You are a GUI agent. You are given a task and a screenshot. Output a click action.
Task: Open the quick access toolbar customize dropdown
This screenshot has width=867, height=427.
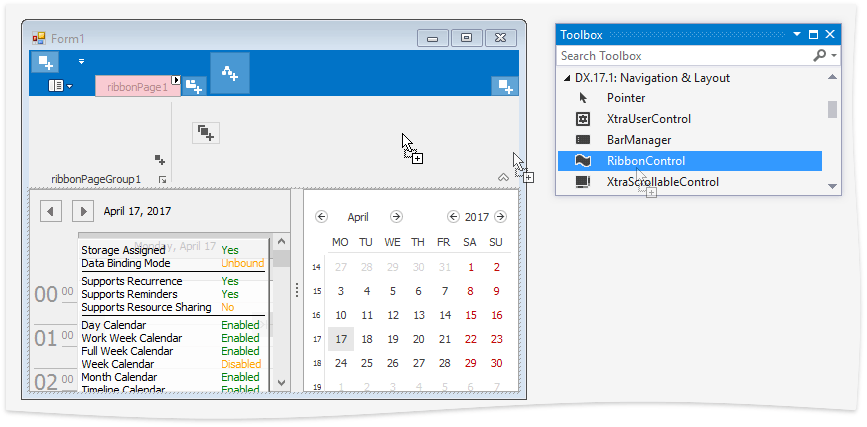point(82,62)
